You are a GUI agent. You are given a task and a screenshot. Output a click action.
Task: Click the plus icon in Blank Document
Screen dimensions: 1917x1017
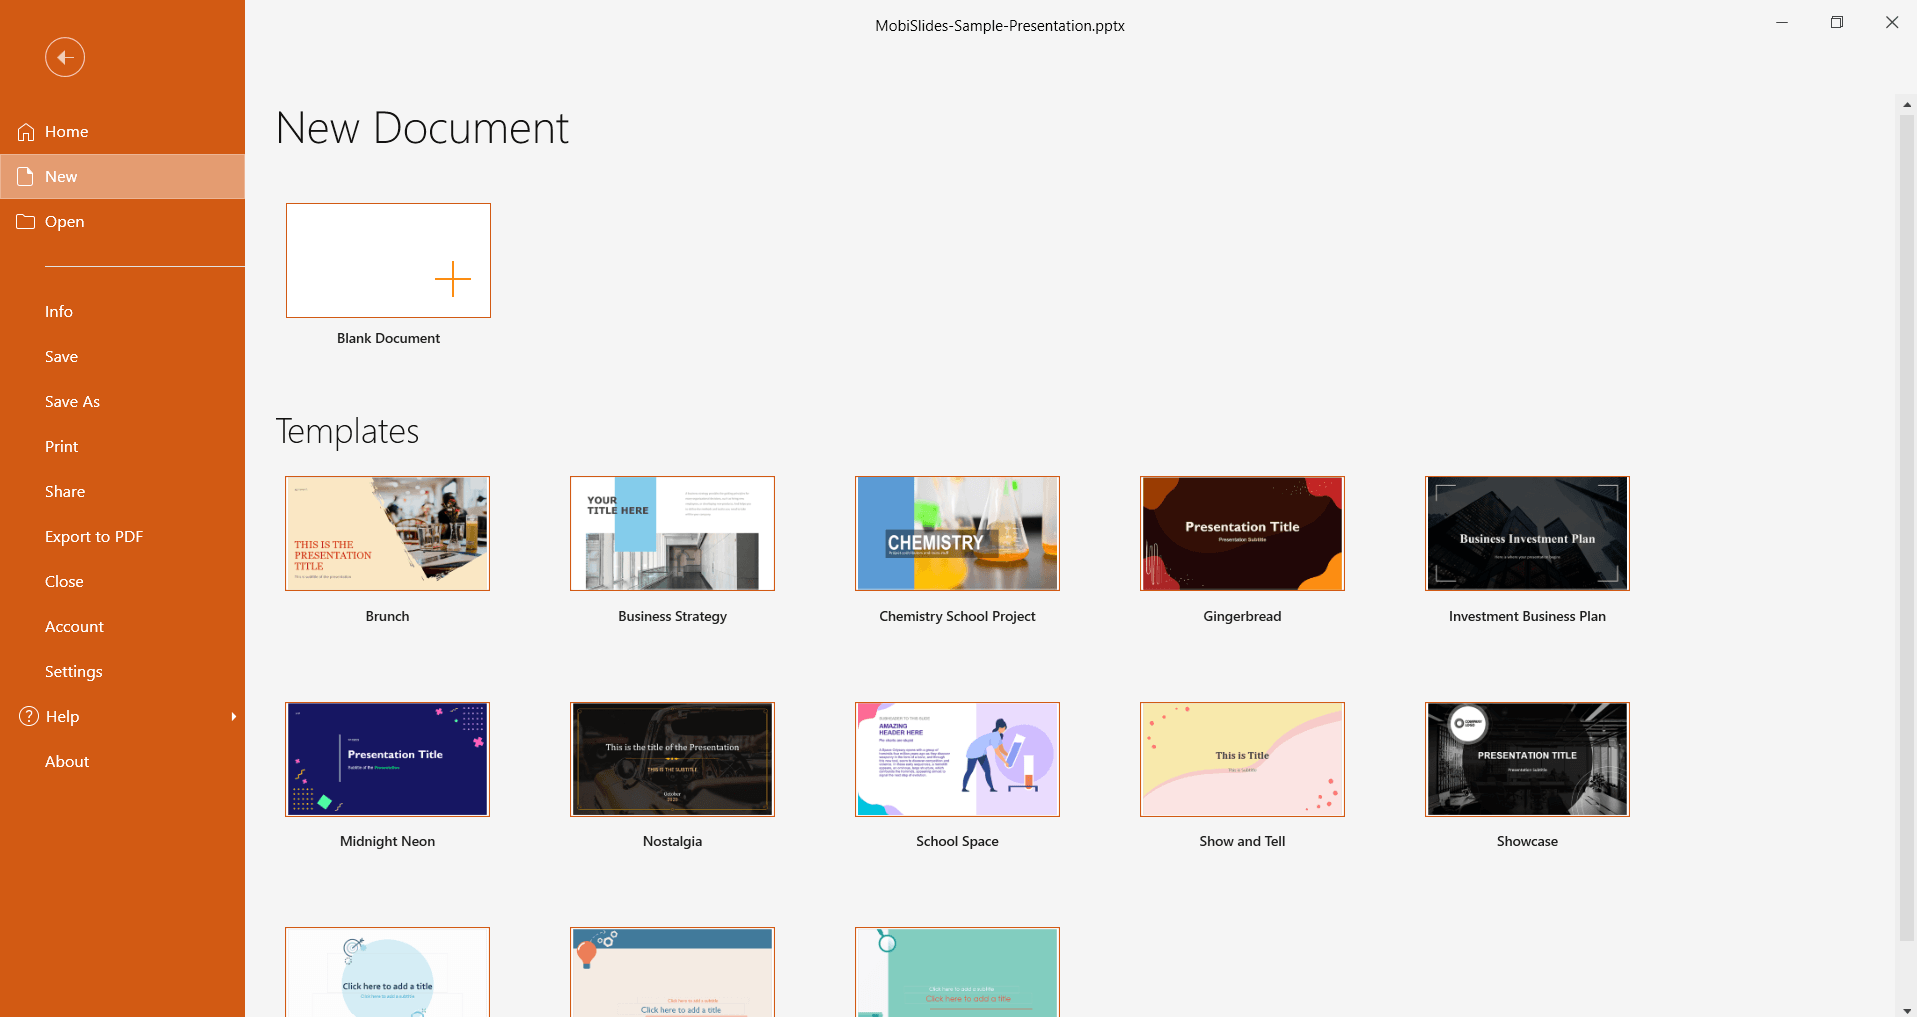click(x=453, y=279)
